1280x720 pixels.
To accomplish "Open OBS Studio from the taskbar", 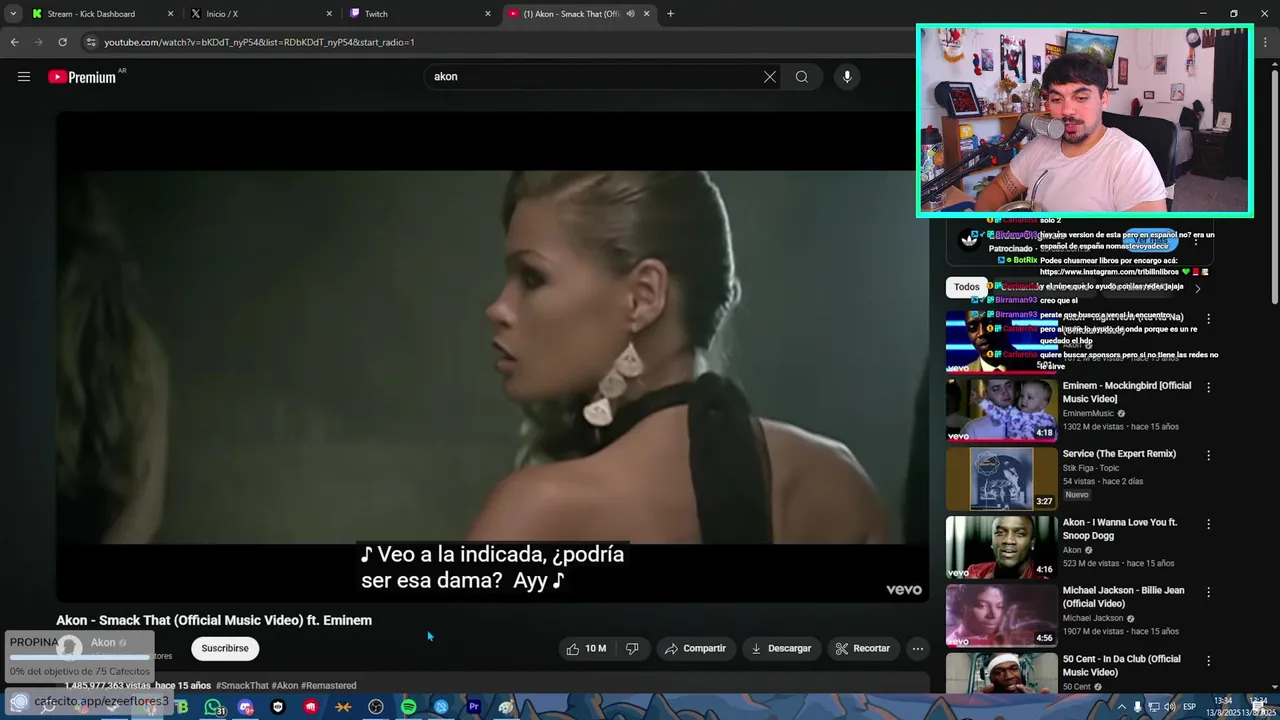I will click(376, 707).
